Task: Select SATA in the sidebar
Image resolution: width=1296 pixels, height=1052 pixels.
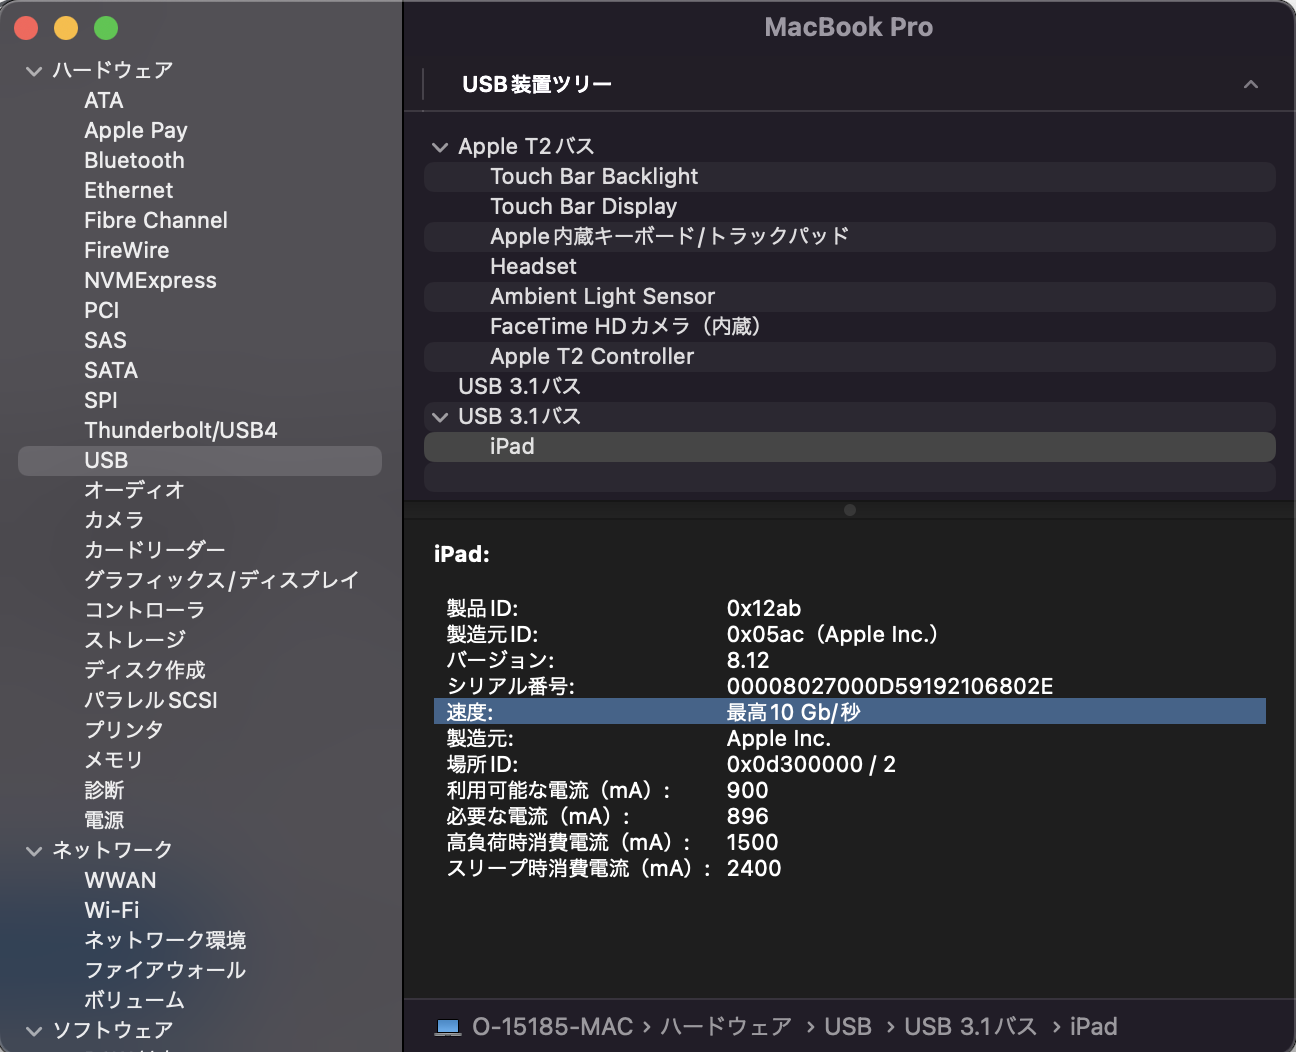Action: tap(111, 370)
